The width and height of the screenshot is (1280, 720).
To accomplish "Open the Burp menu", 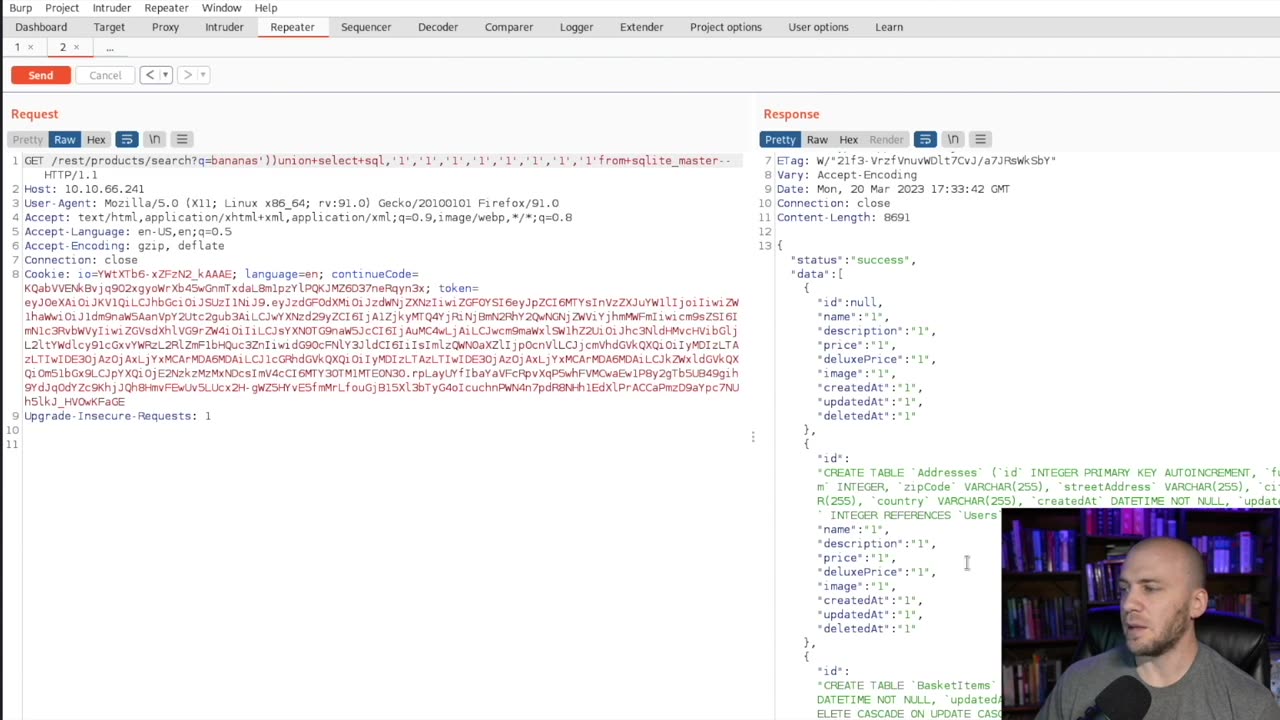I will click(20, 8).
